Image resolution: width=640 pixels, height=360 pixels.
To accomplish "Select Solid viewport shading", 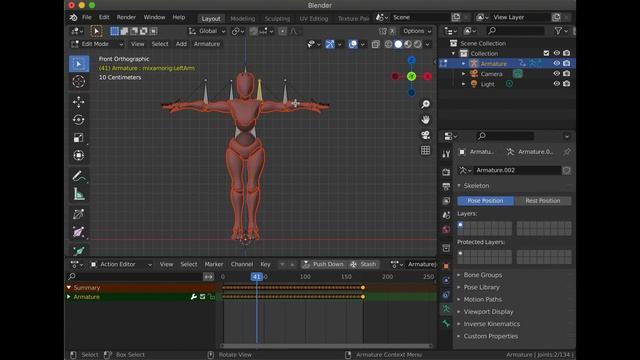I will click(x=398, y=44).
